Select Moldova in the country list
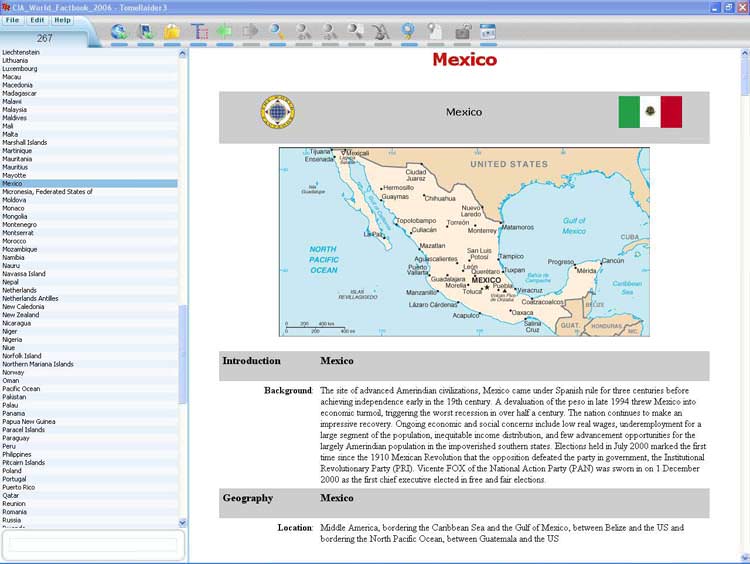 click(x=14, y=200)
